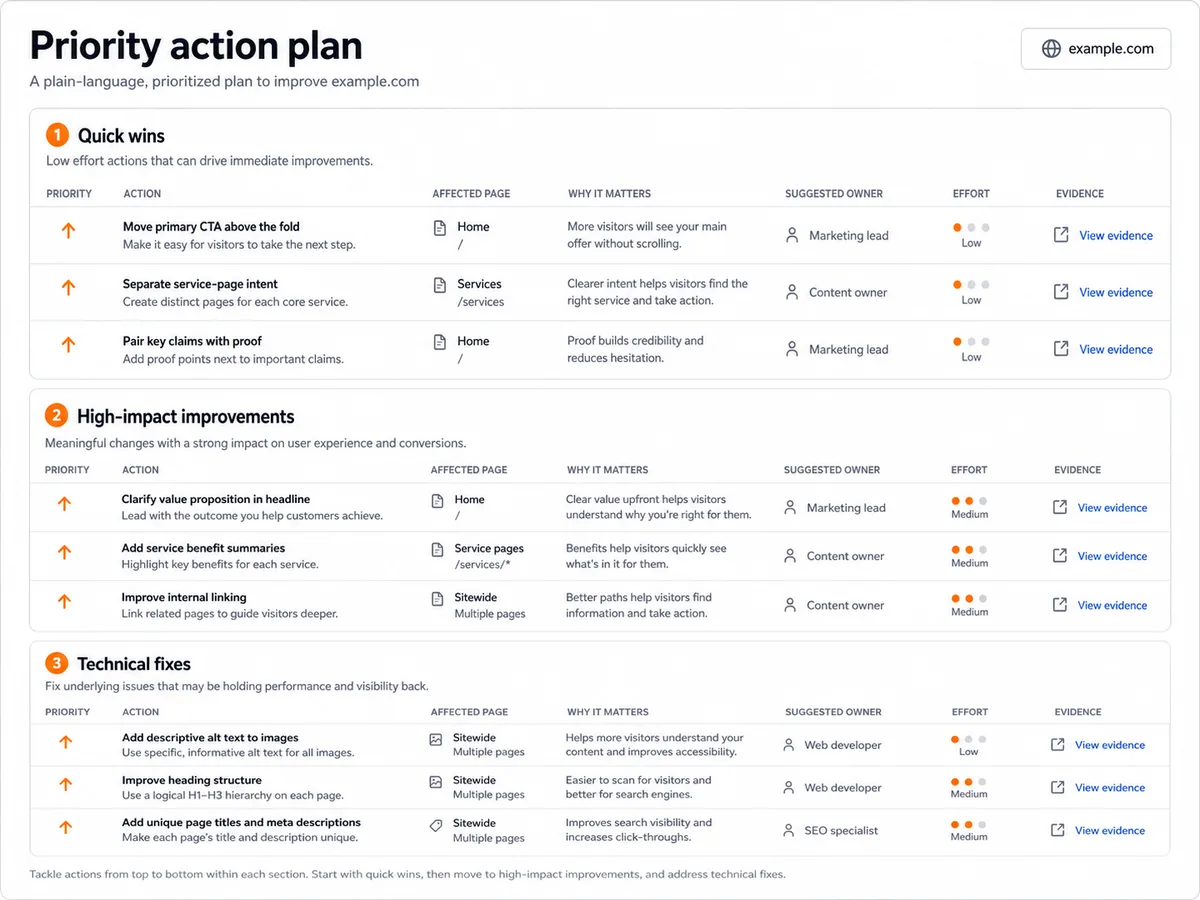This screenshot has width=1200, height=900.
Task: Click View evidence for SEO specialist row
Action: pos(1110,831)
